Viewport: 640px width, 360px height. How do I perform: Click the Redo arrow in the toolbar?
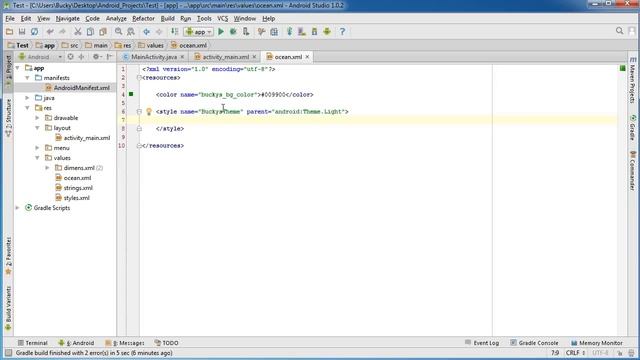point(62,31)
